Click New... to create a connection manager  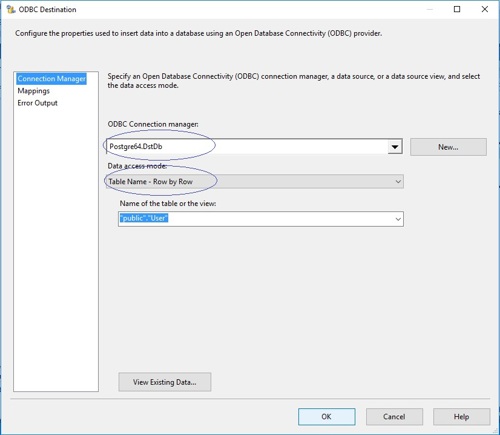(x=448, y=147)
